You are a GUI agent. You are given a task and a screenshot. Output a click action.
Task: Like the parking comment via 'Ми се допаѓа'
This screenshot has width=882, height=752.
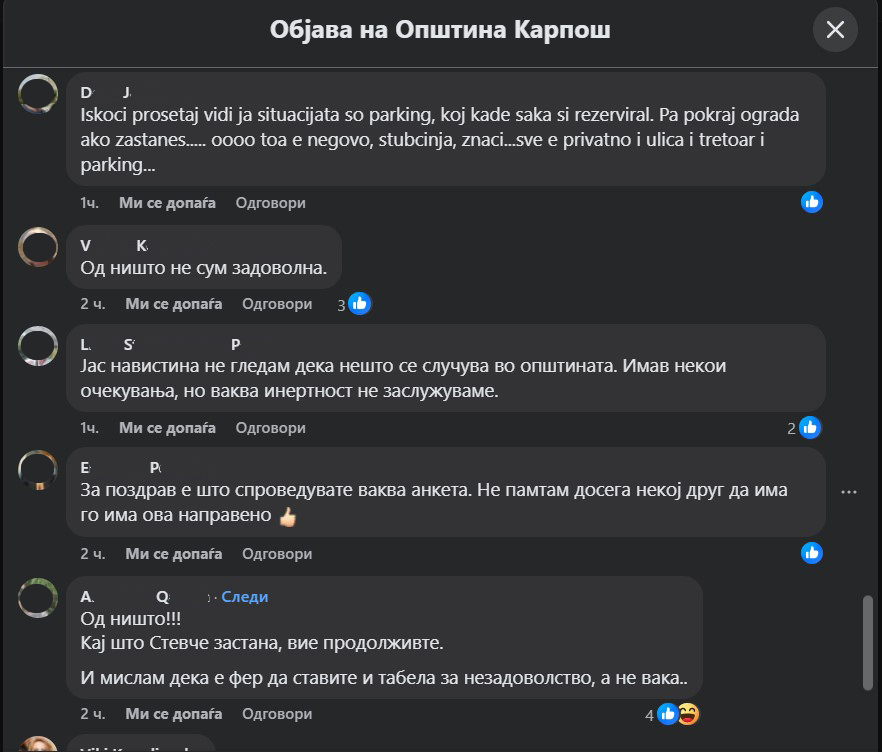[x=167, y=203]
